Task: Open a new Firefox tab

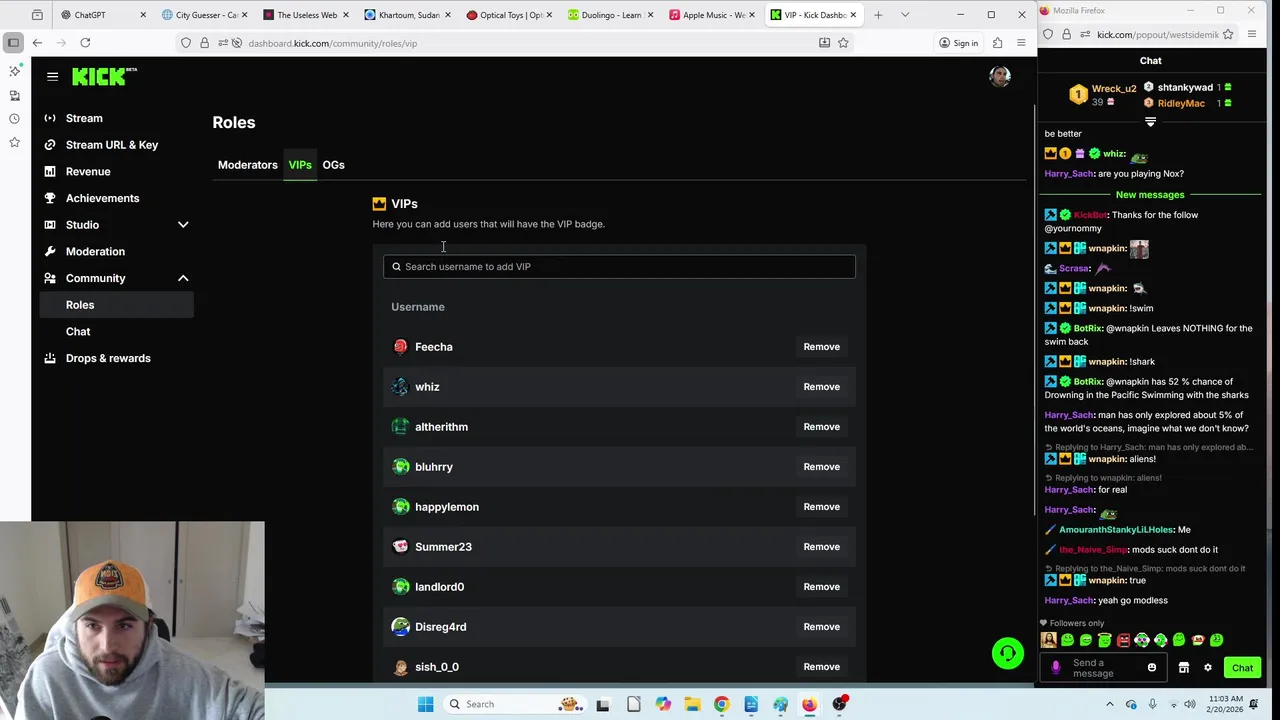Action: 878,15
